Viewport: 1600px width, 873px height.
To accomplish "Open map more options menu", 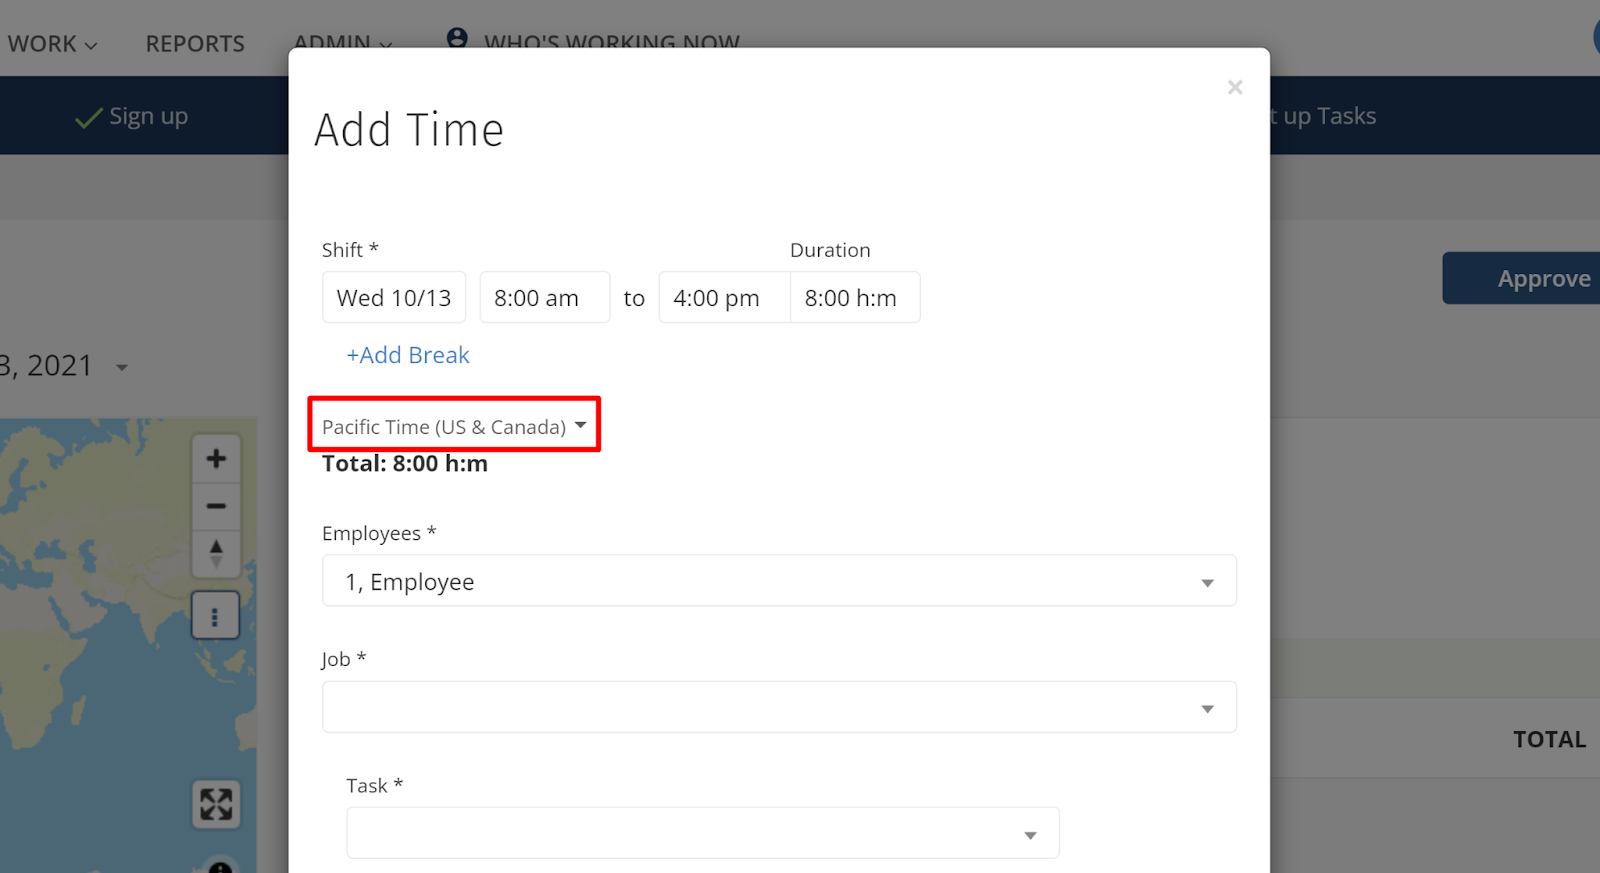I will [x=215, y=615].
